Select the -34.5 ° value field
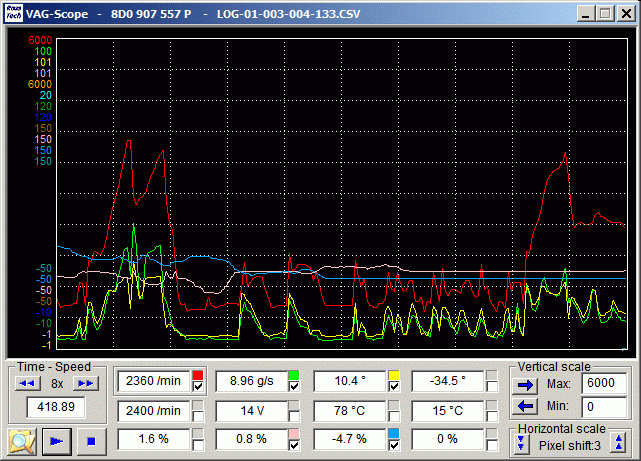Viewport: 641px width, 461px height. [x=448, y=381]
